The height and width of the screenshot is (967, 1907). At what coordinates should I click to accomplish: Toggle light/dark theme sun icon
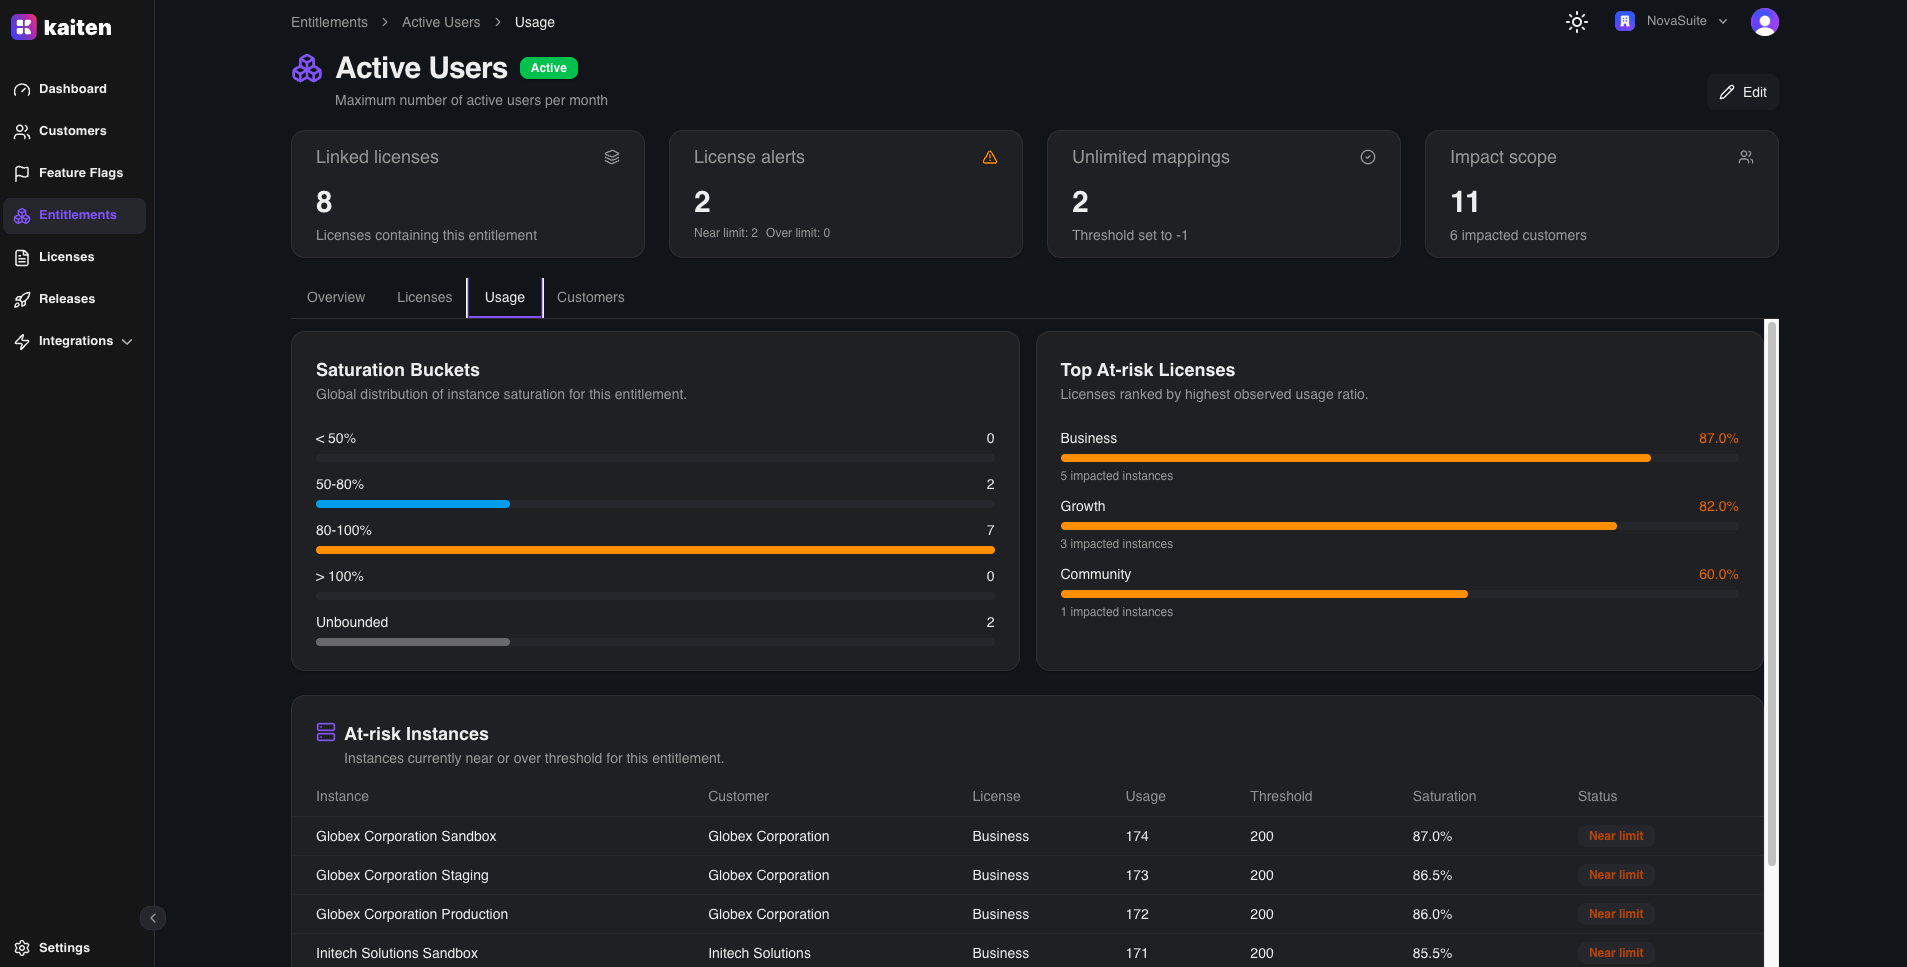(x=1576, y=22)
